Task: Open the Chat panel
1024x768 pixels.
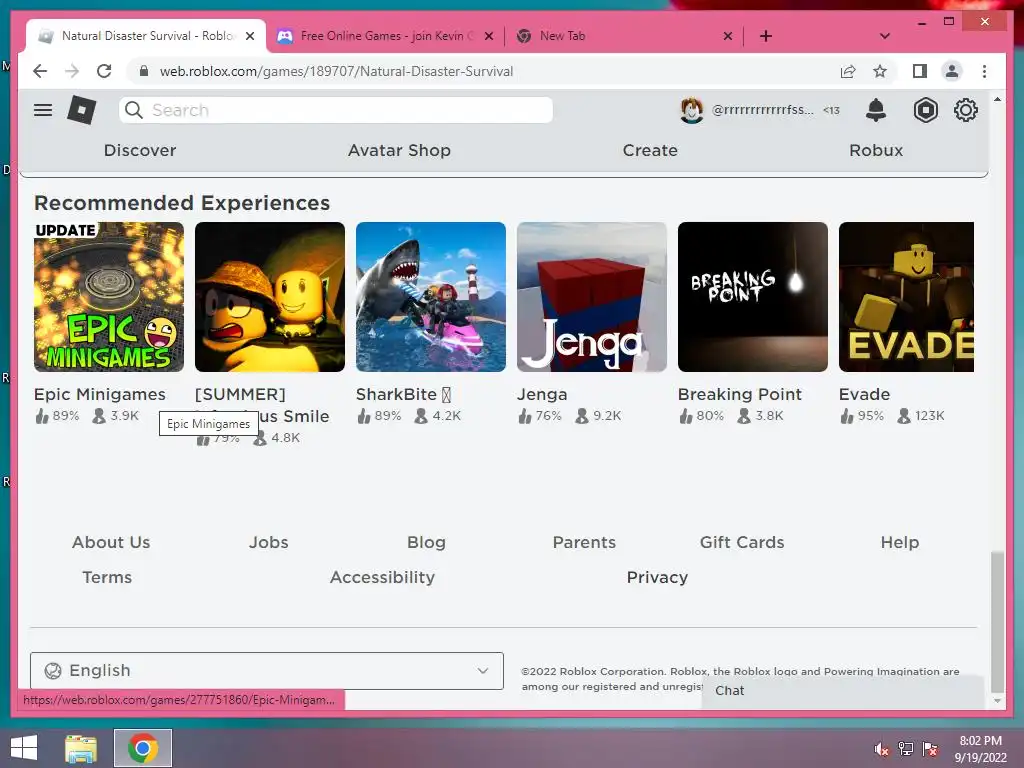Action: [x=842, y=691]
